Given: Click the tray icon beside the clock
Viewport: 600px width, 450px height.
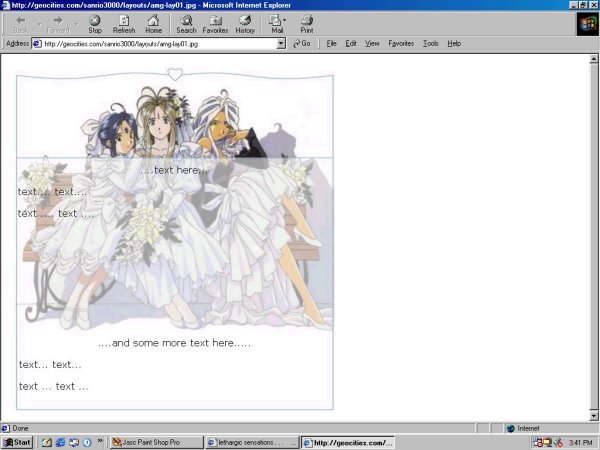Looking at the screenshot, I should [x=558, y=443].
